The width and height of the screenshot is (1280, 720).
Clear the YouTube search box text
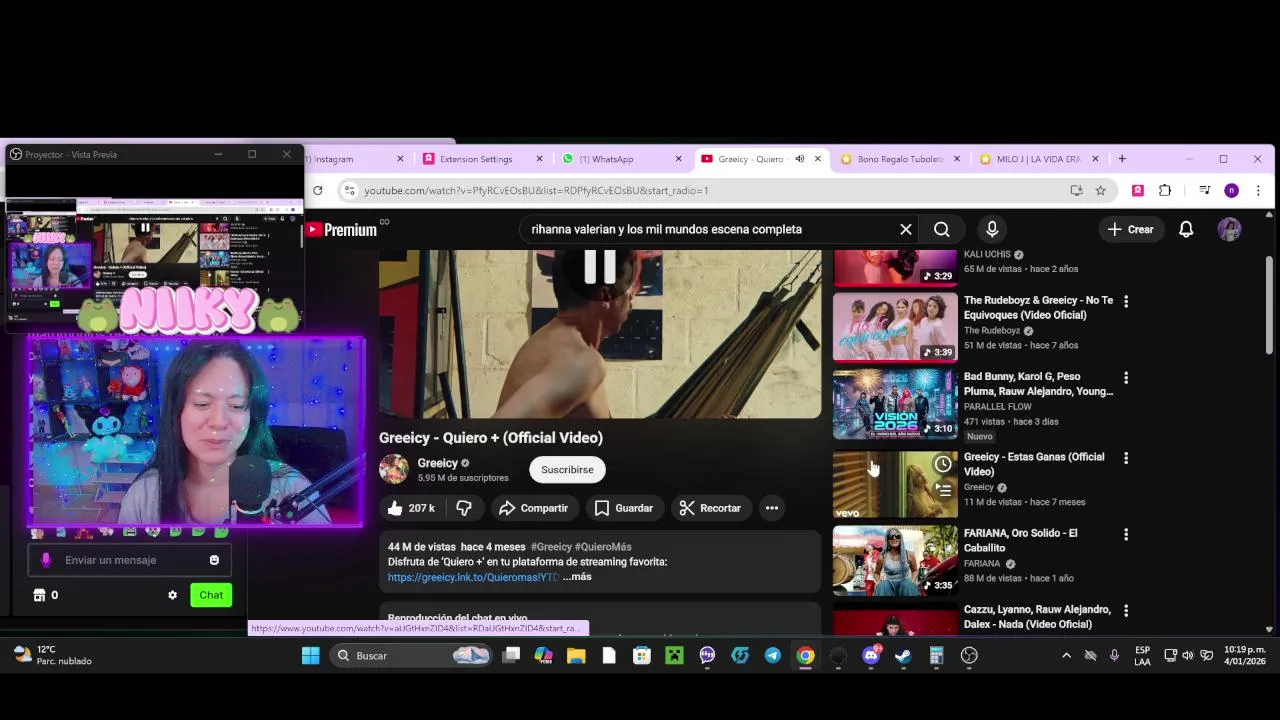coord(906,229)
